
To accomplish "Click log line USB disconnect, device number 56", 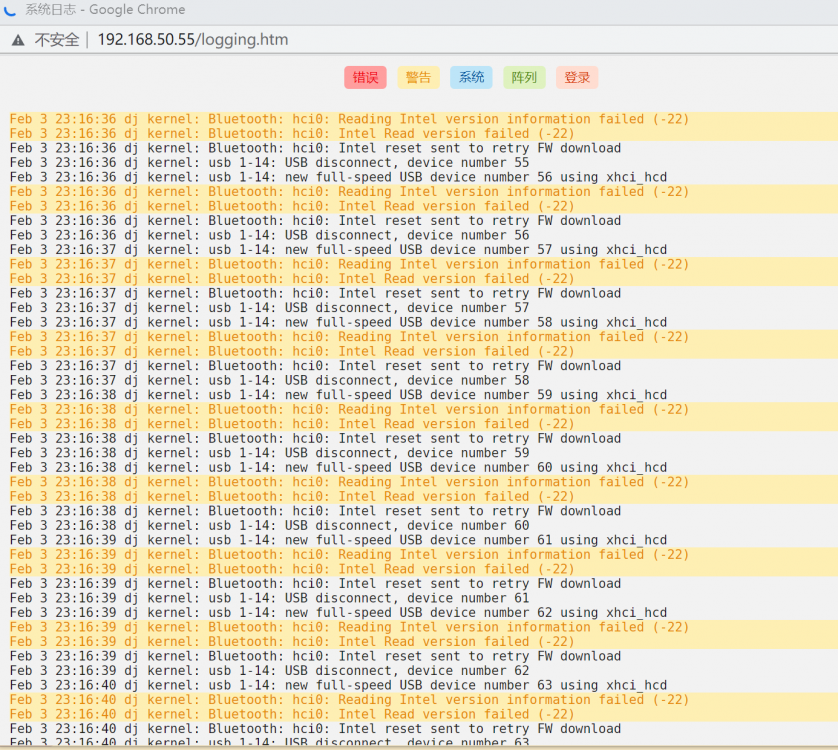I will pyautogui.click(x=269, y=235).
